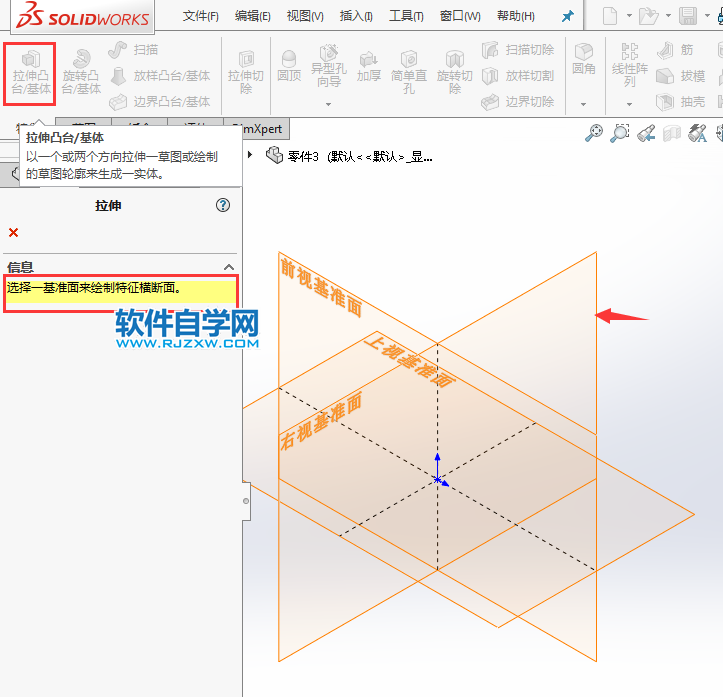Open the 工具(T) menu
Viewport: 723px width, 697px height.
click(406, 16)
